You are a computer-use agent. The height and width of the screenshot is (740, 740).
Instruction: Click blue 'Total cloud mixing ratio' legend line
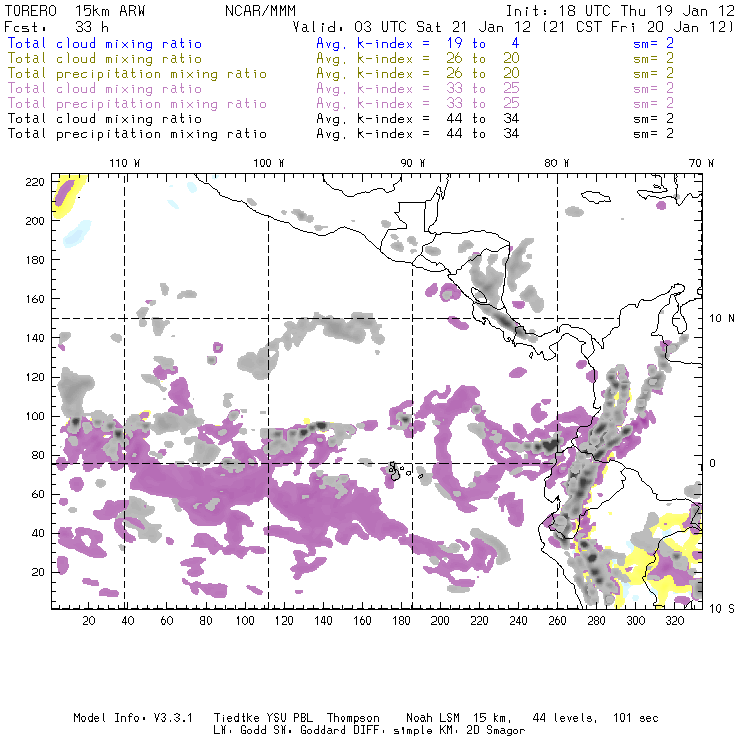(x=105, y=44)
